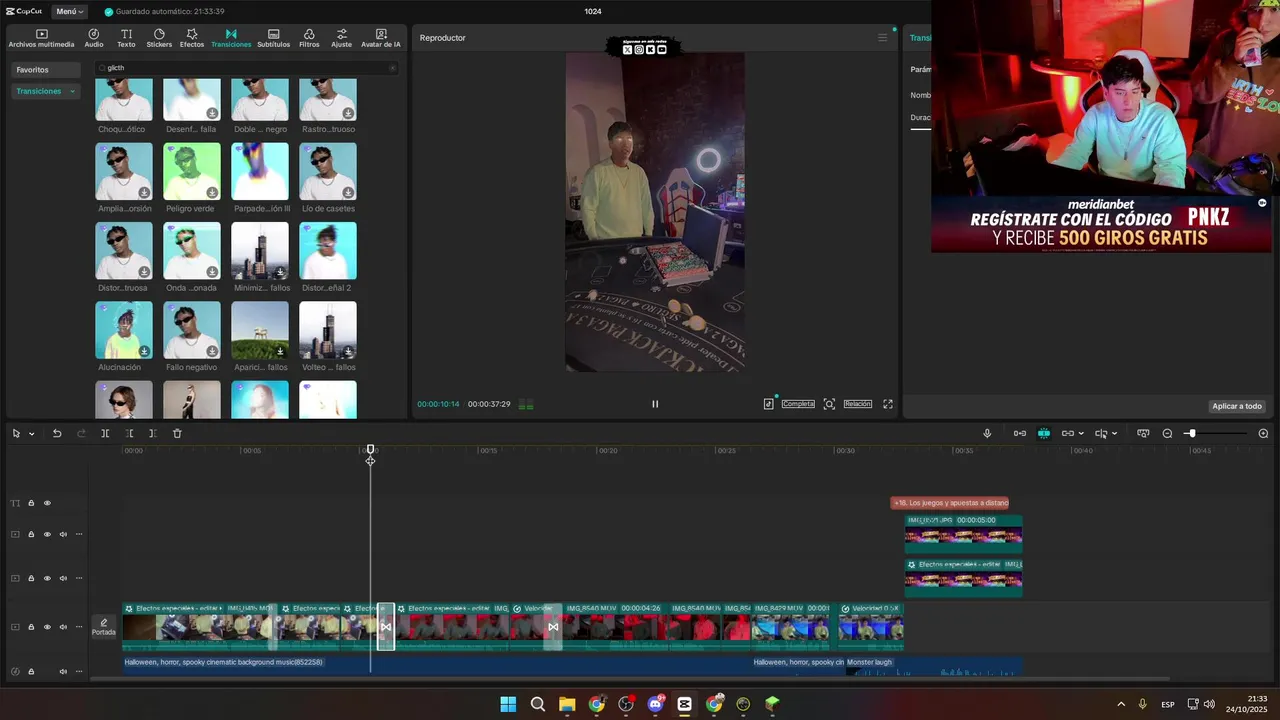1280x720 pixels.
Task: Open more options for top overlay track
Action: coord(79,534)
